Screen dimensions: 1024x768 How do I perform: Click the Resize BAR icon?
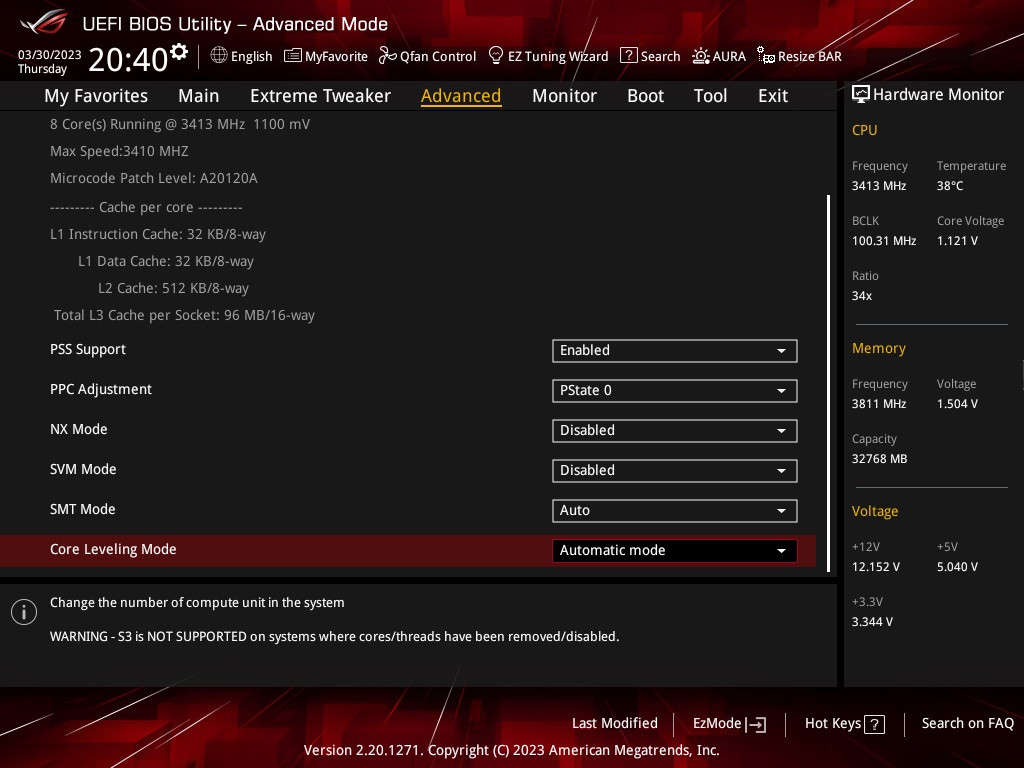[x=765, y=56]
